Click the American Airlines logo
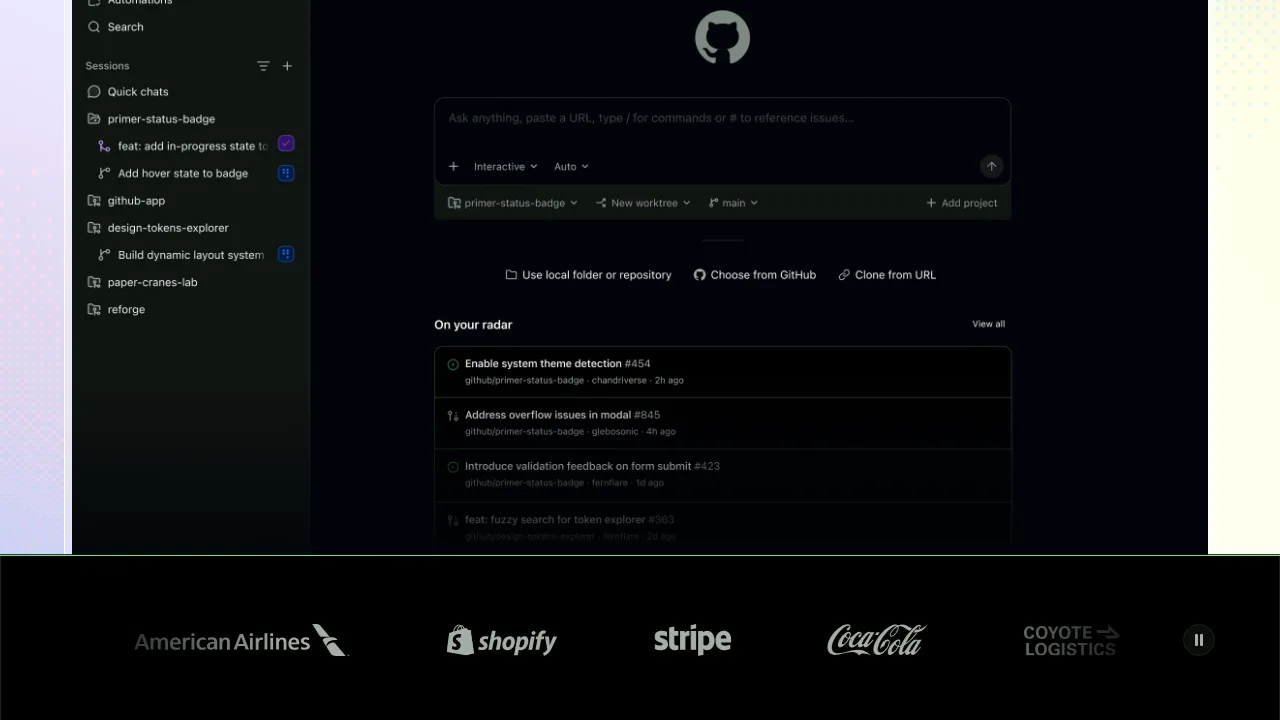 click(241, 640)
